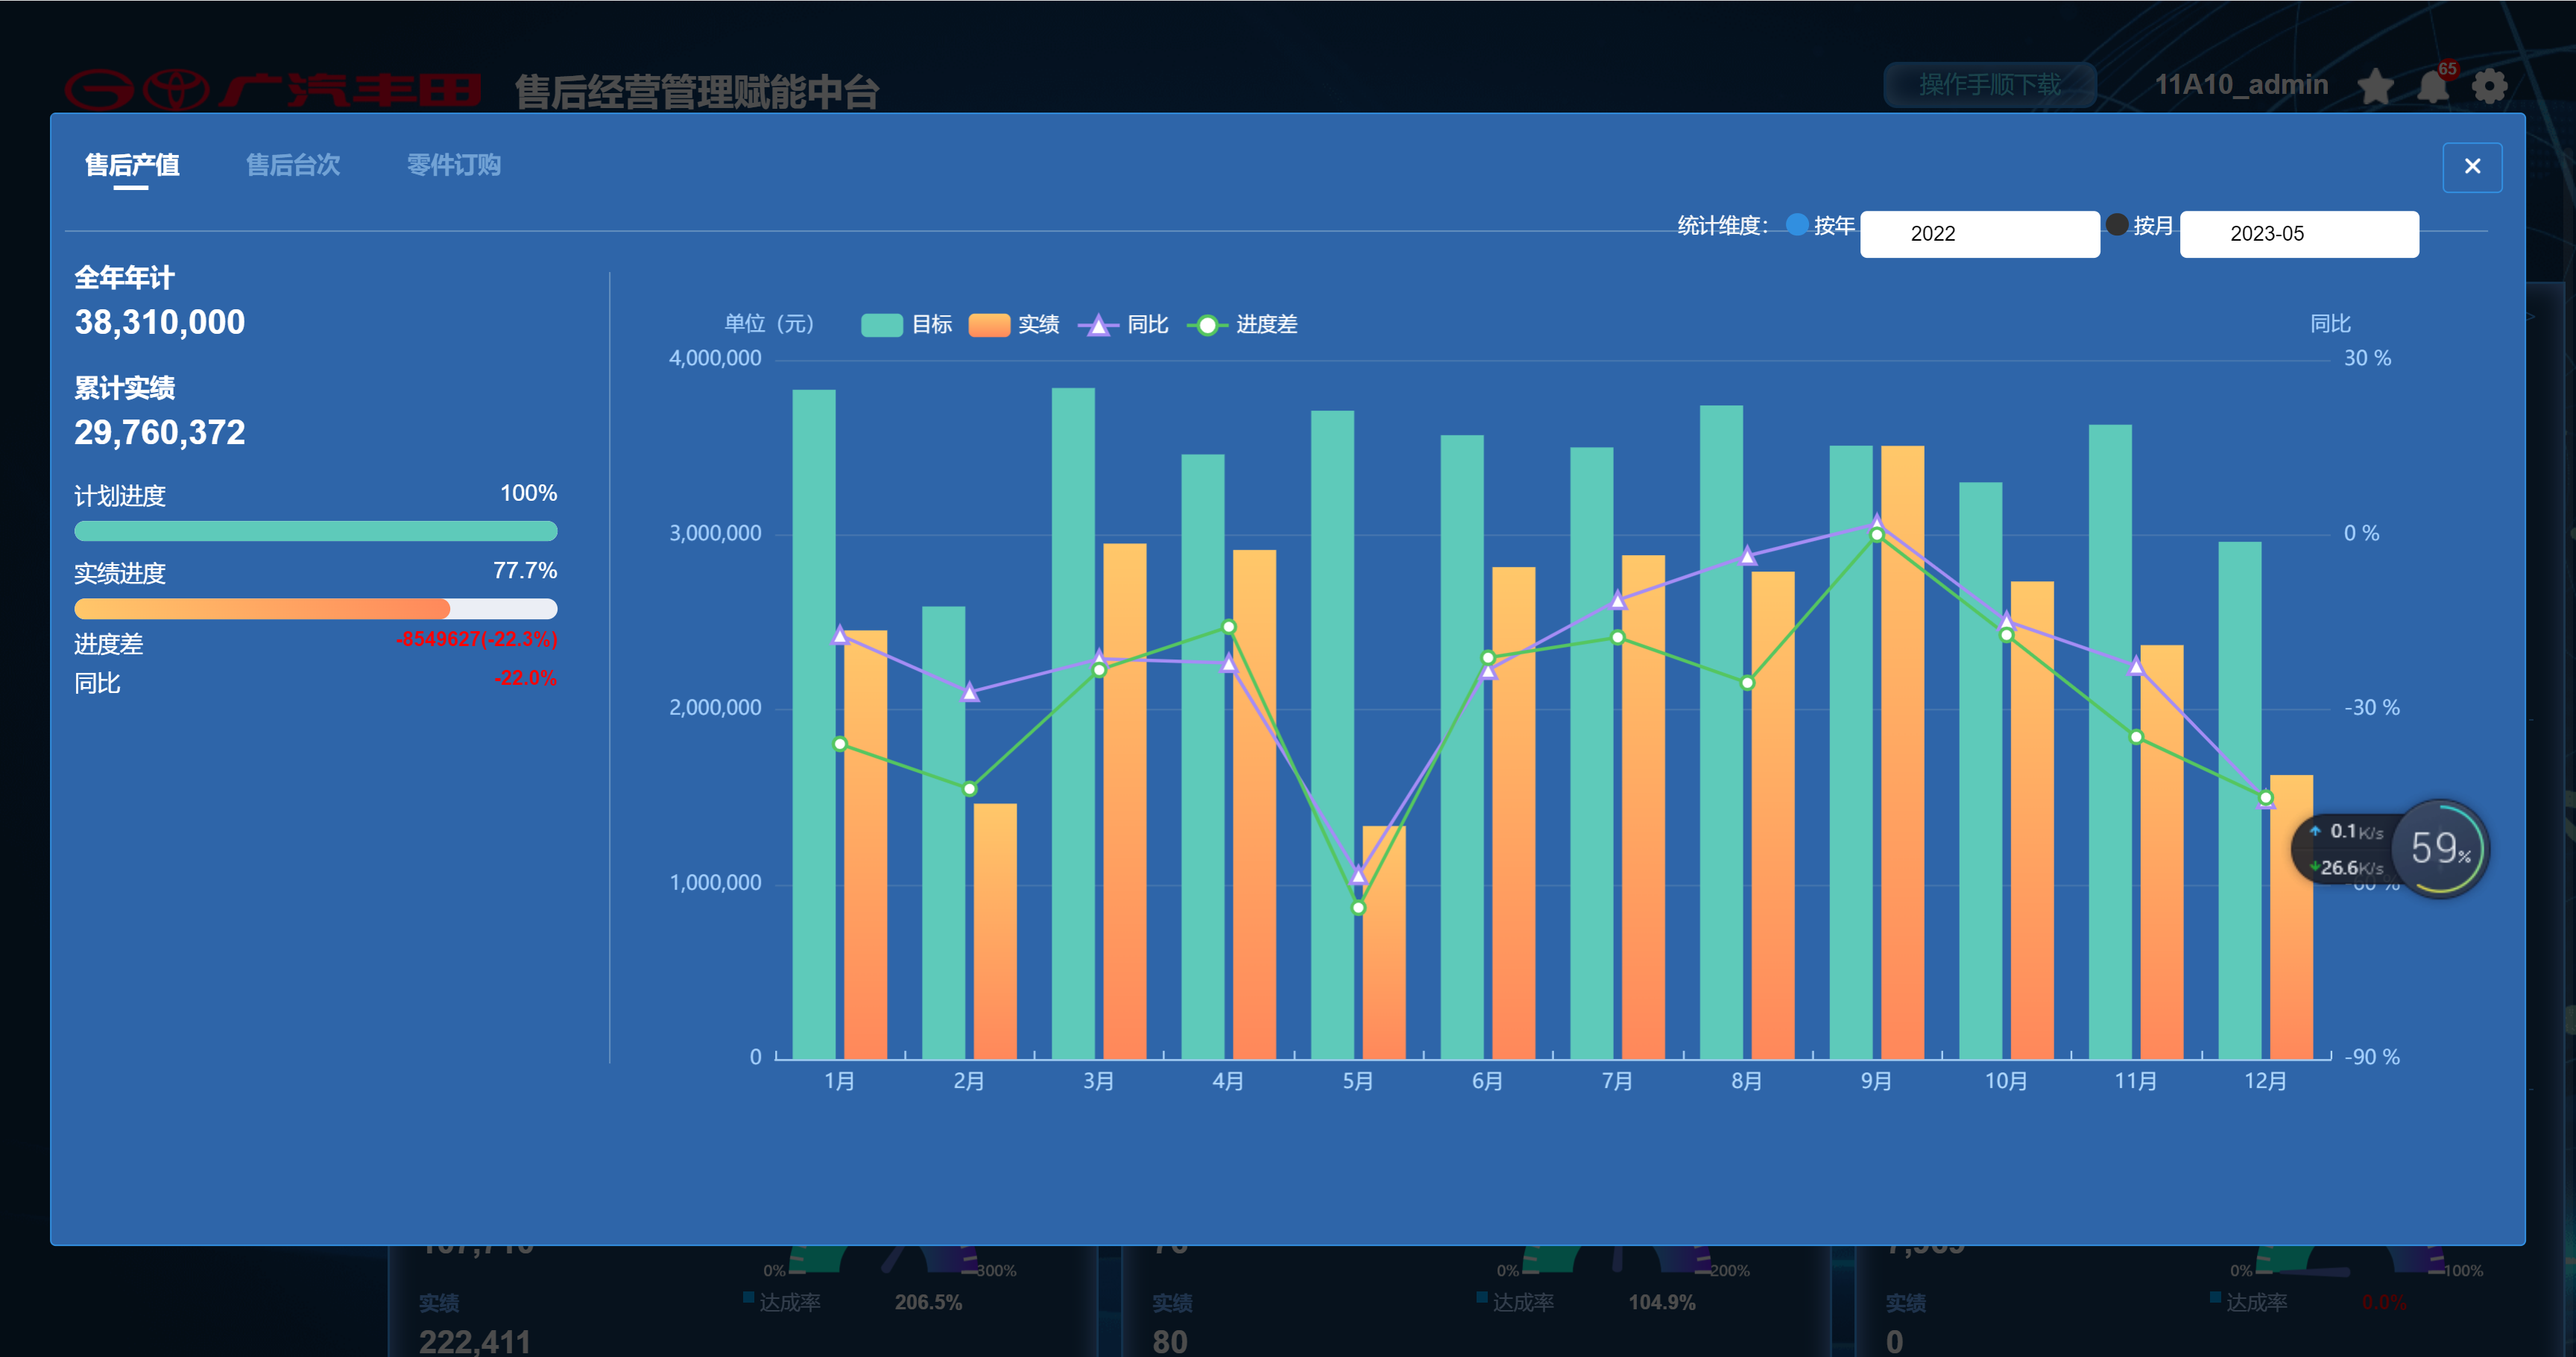
Task: Open the 售后台次 tab
Action: point(293,165)
